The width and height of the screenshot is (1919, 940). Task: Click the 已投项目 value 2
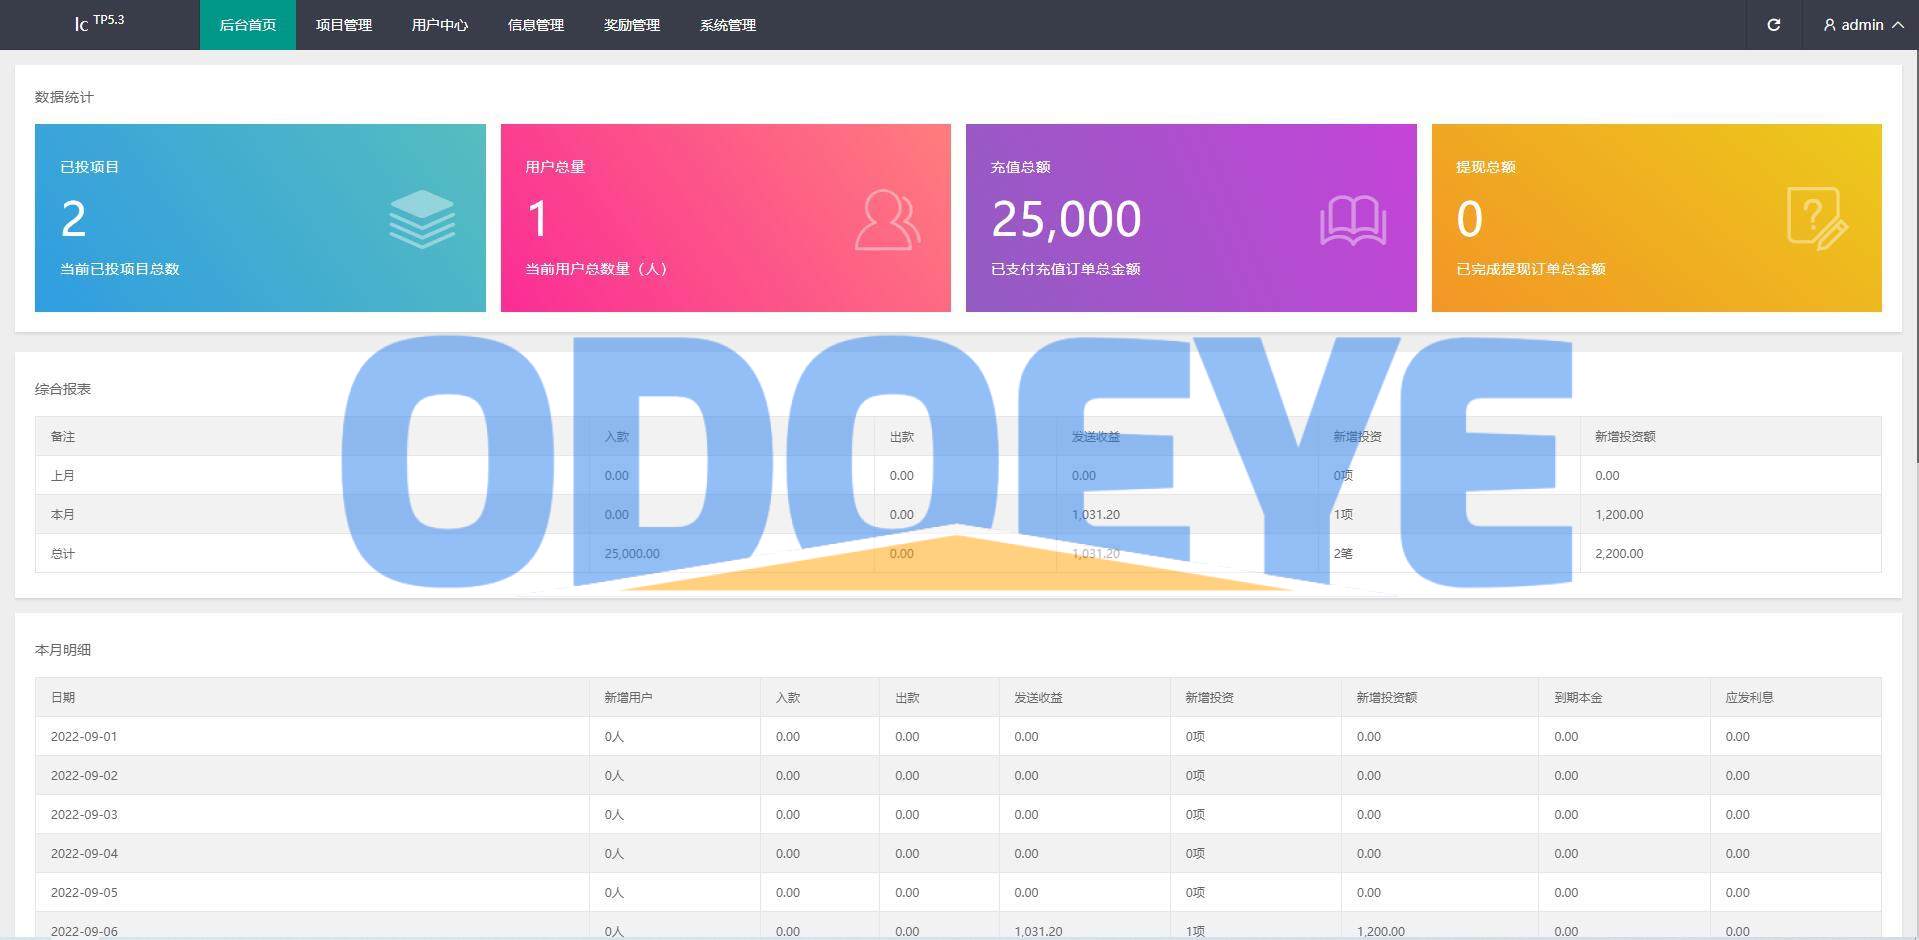pyautogui.click(x=74, y=219)
